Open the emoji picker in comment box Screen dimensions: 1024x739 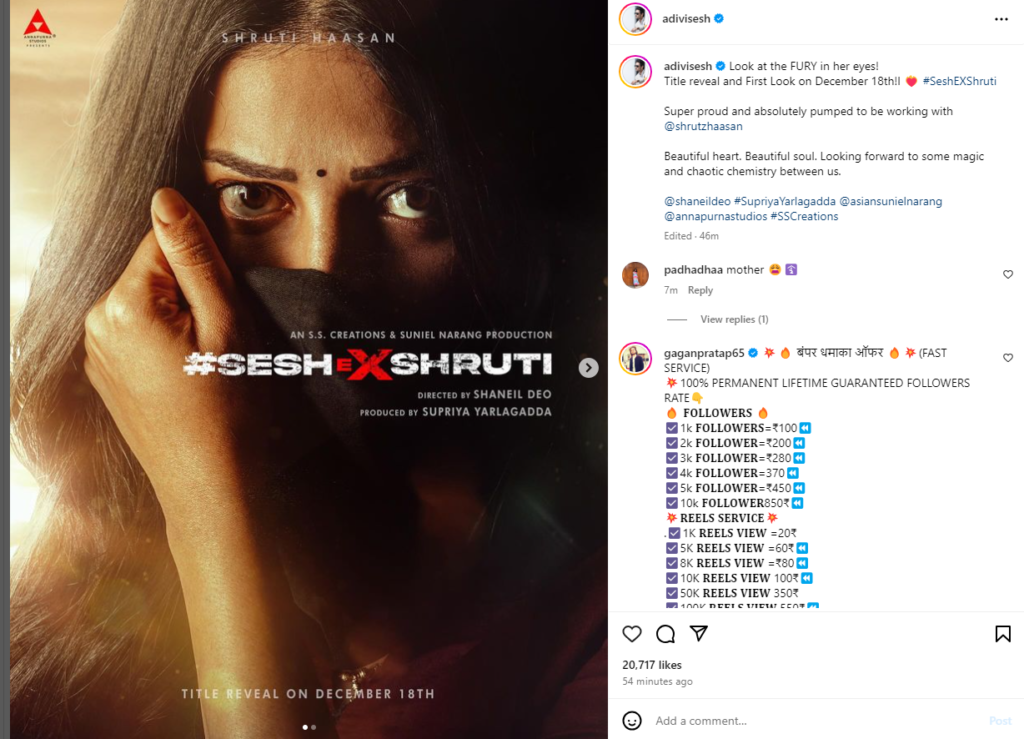pyautogui.click(x=632, y=721)
